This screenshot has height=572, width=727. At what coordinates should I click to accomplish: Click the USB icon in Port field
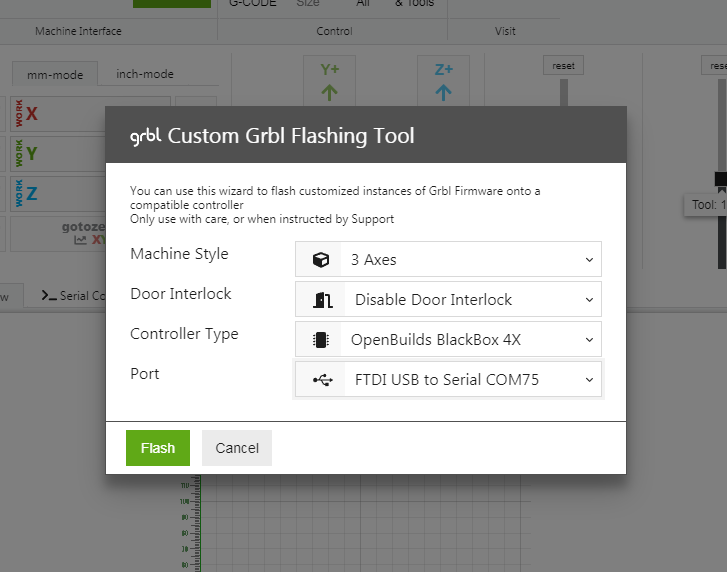tap(320, 380)
